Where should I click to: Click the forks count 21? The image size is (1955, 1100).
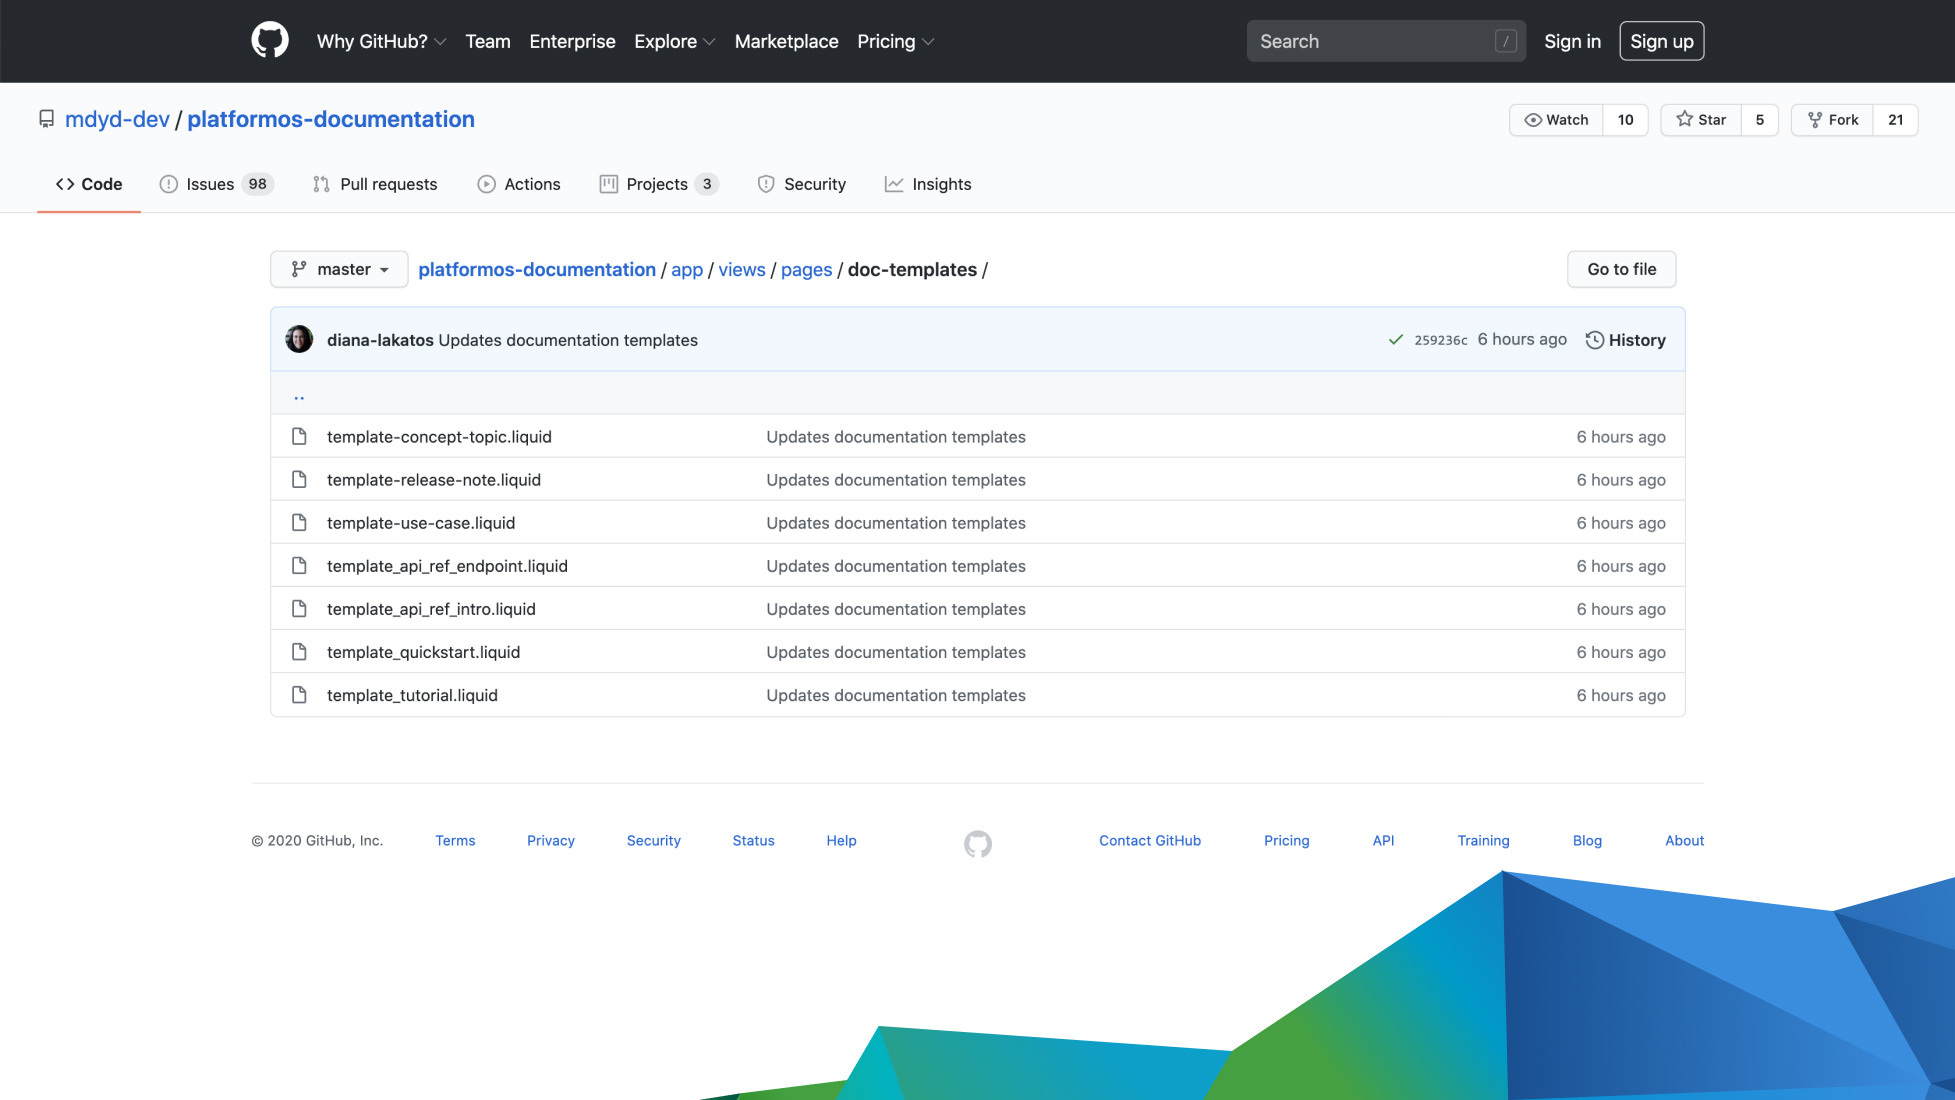pyautogui.click(x=1895, y=119)
